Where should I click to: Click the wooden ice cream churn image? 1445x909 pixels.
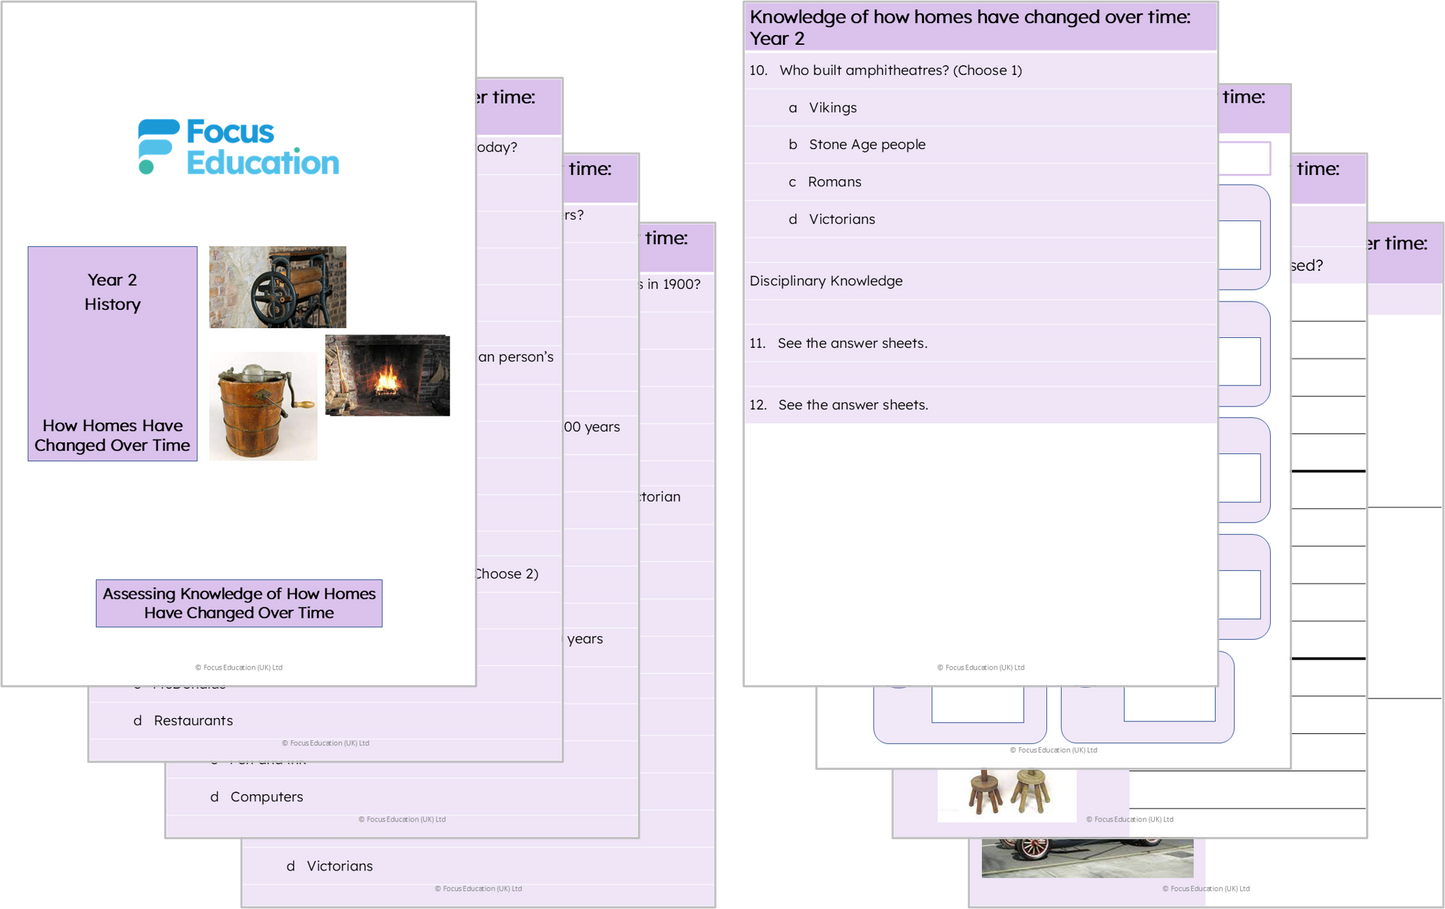[x=263, y=406]
